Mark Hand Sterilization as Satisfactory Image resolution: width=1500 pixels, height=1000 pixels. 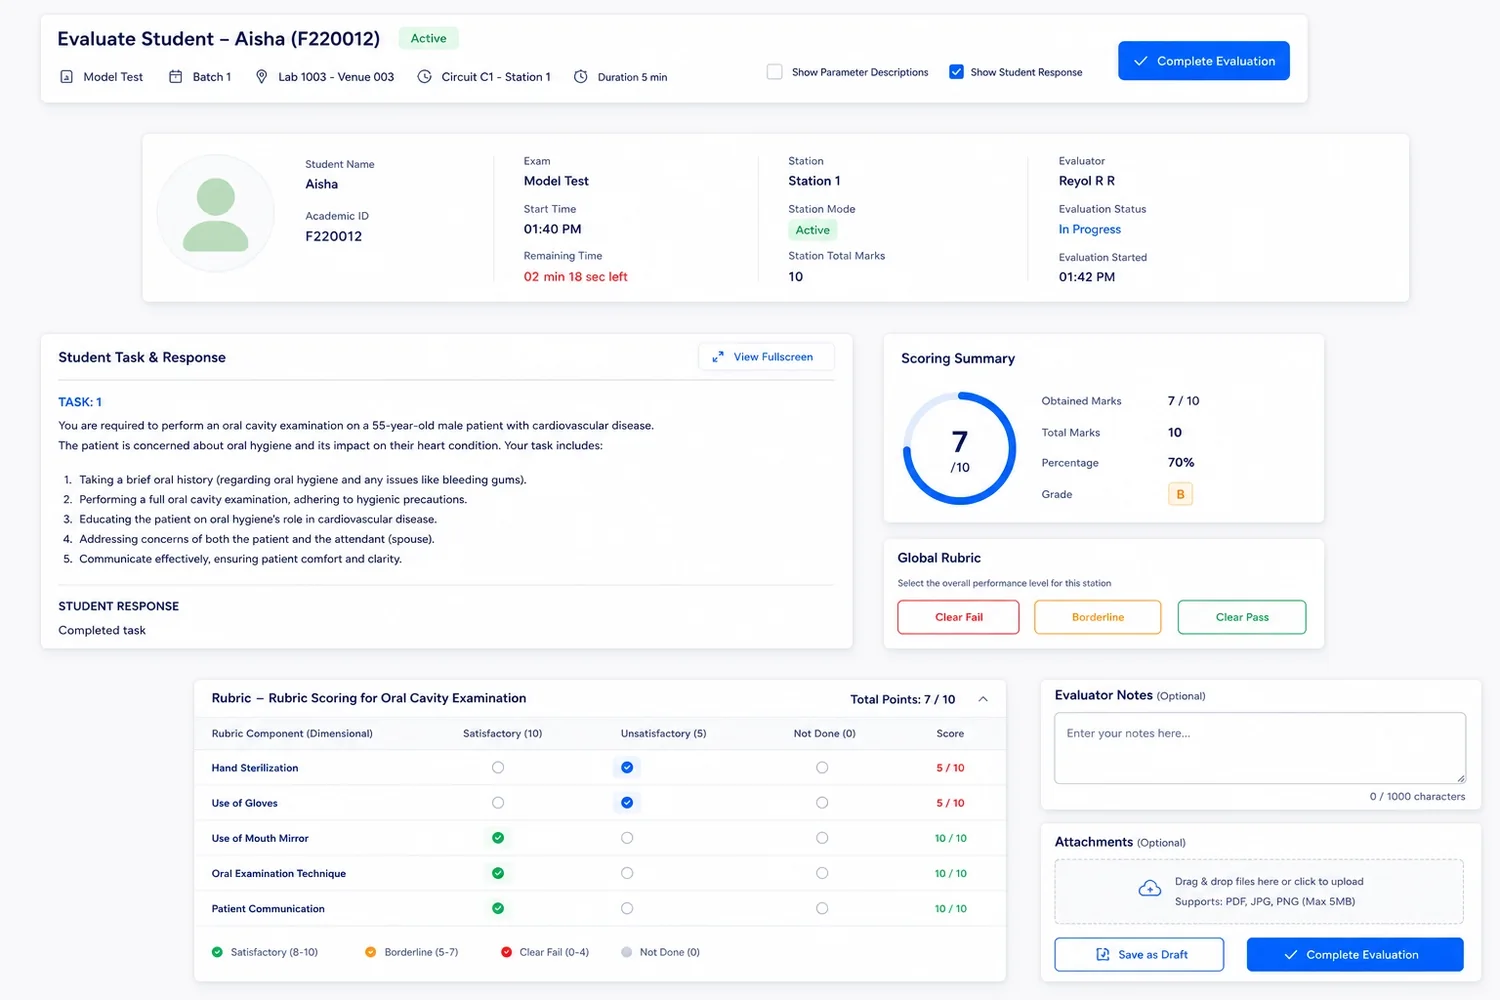[498, 768]
